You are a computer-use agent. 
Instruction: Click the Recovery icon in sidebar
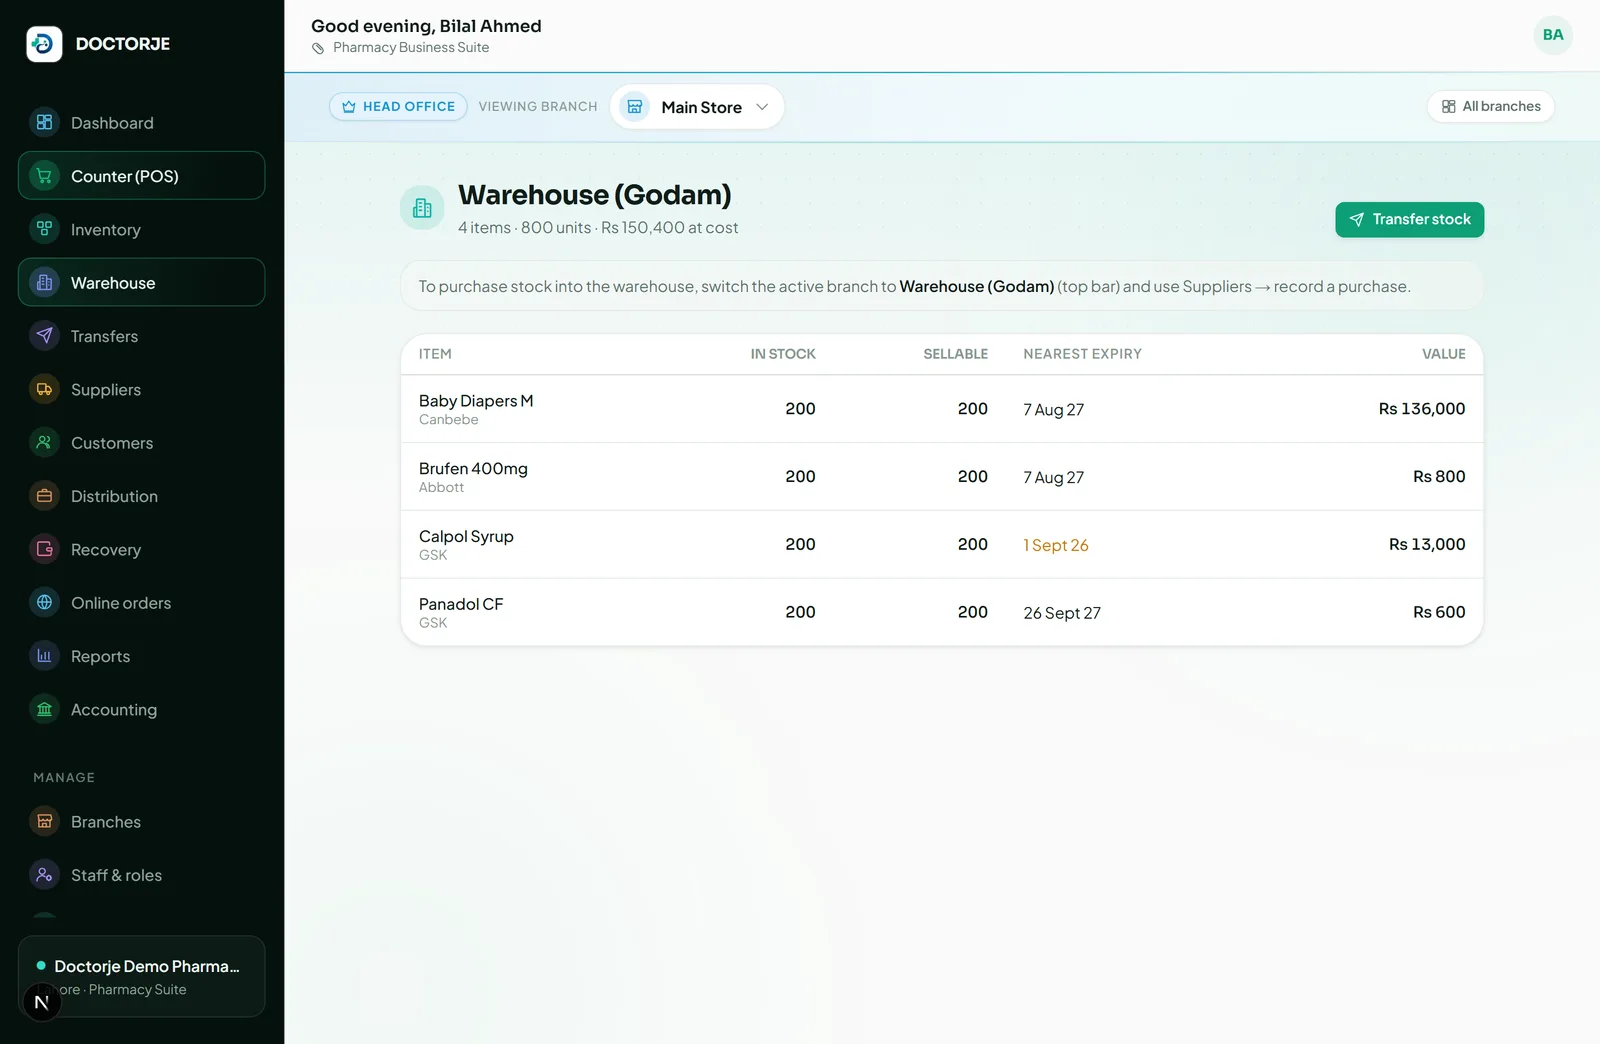[x=44, y=549]
